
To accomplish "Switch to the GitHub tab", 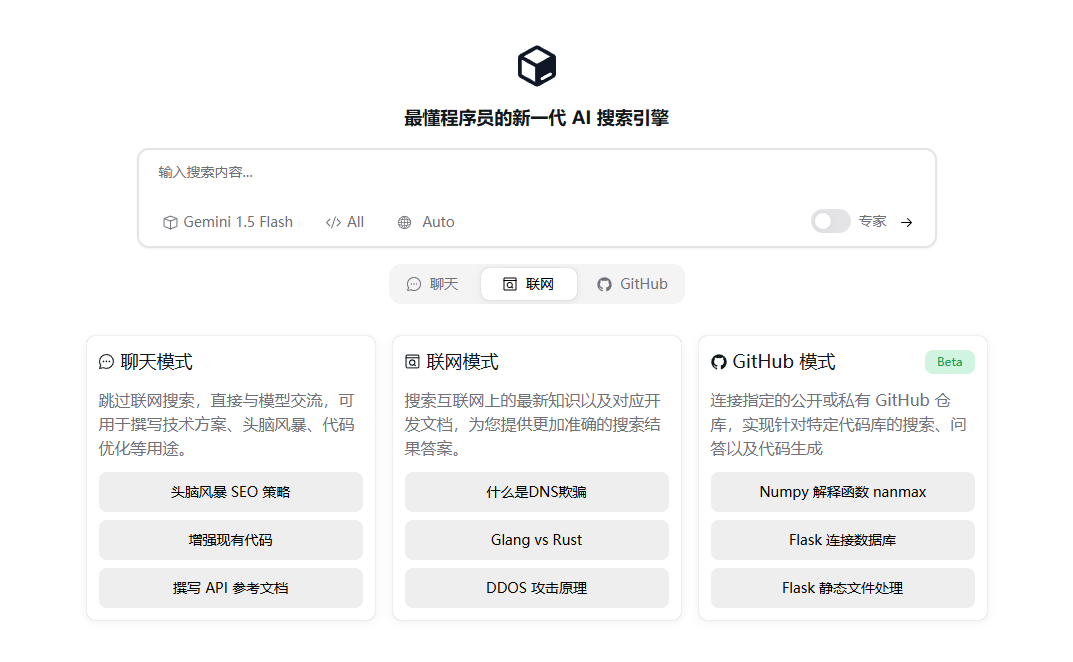I will (x=632, y=284).
